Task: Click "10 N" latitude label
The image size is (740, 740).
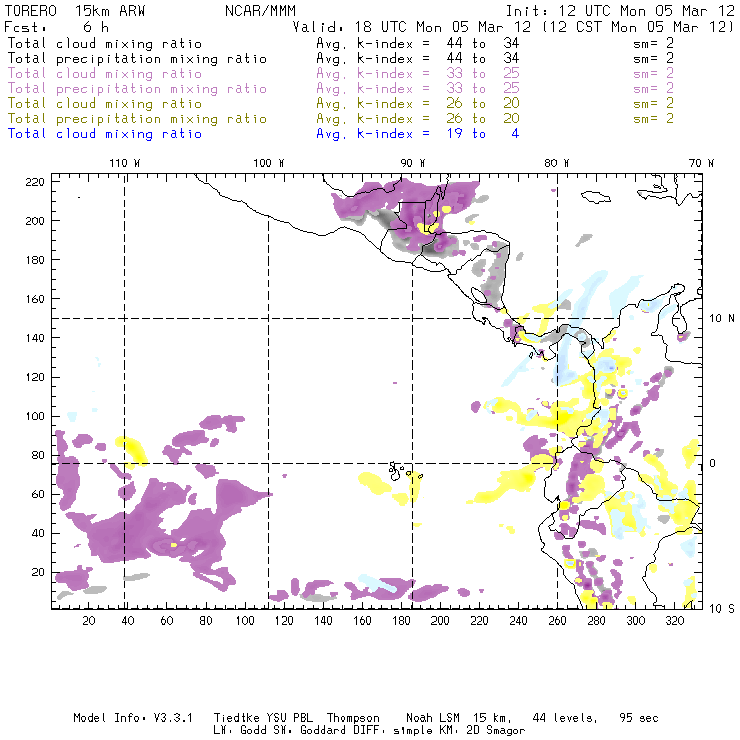Action: click(722, 319)
